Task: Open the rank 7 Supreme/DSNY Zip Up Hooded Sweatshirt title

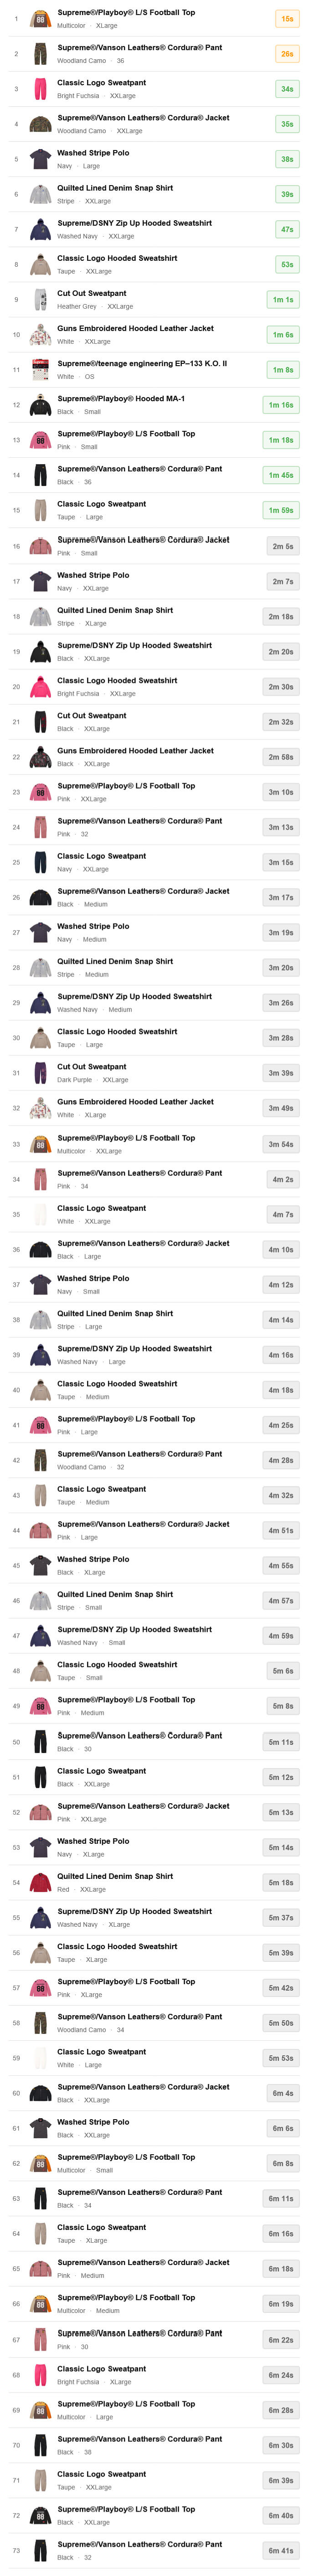Action: (134, 223)
